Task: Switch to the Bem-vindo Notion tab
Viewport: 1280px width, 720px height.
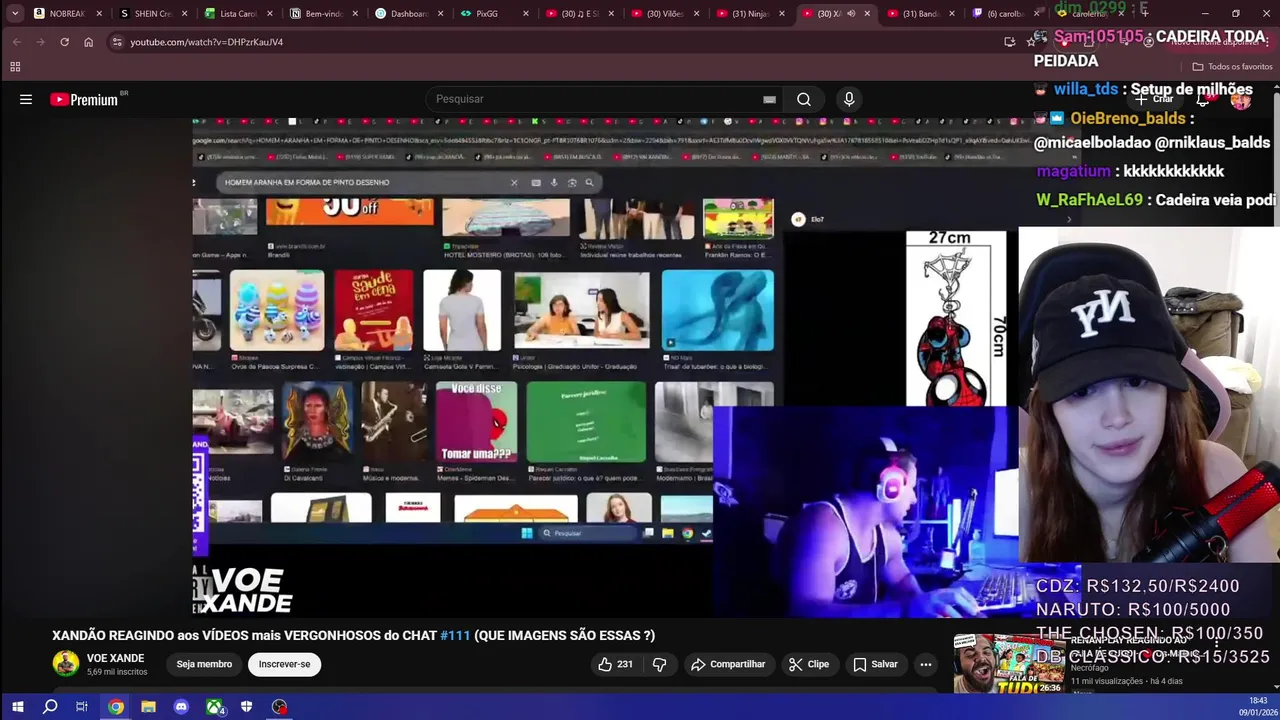Action: 323,14
